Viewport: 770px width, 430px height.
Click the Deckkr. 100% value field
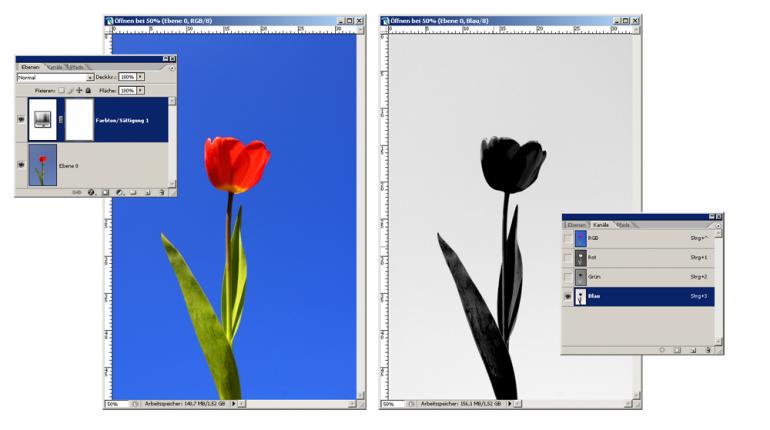click(128, 77)
